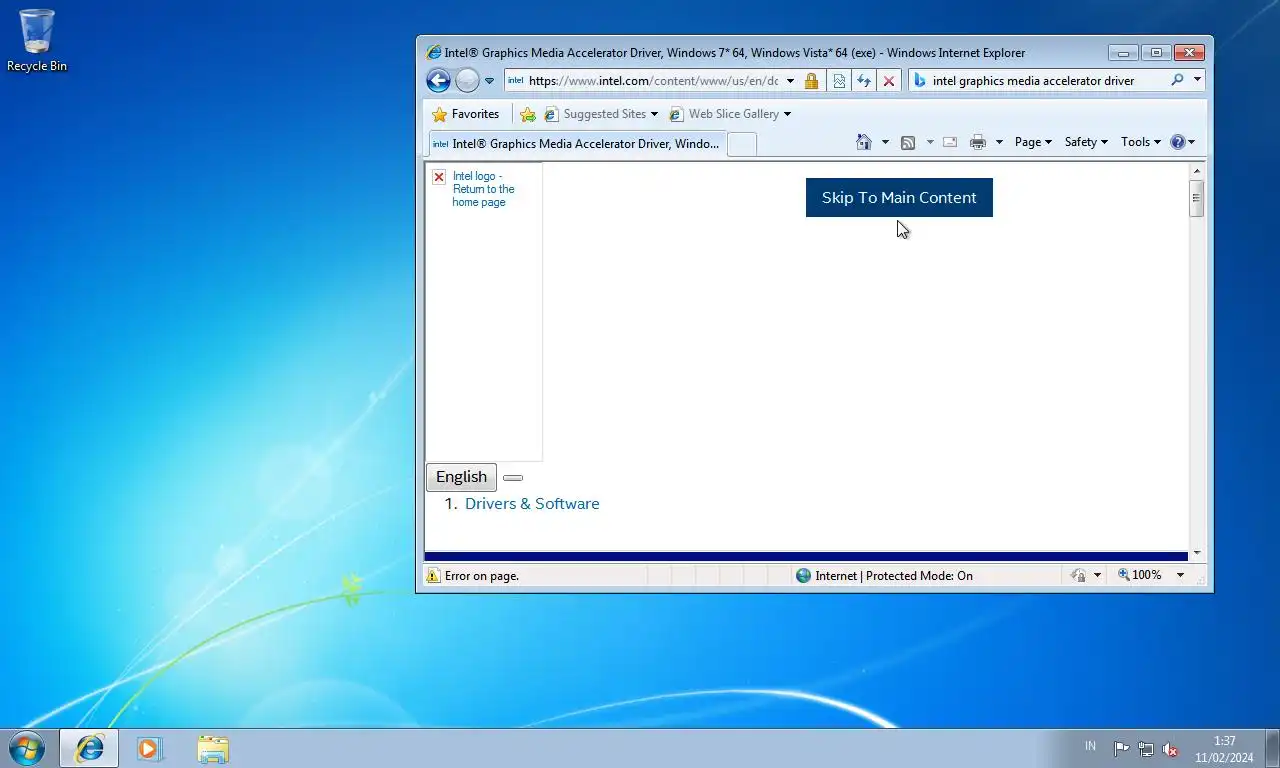Click the small gray button beside English
Image resolution: width=1280 pixels, height=768 pixels.
pyautogui.click(x=513, y=478)
